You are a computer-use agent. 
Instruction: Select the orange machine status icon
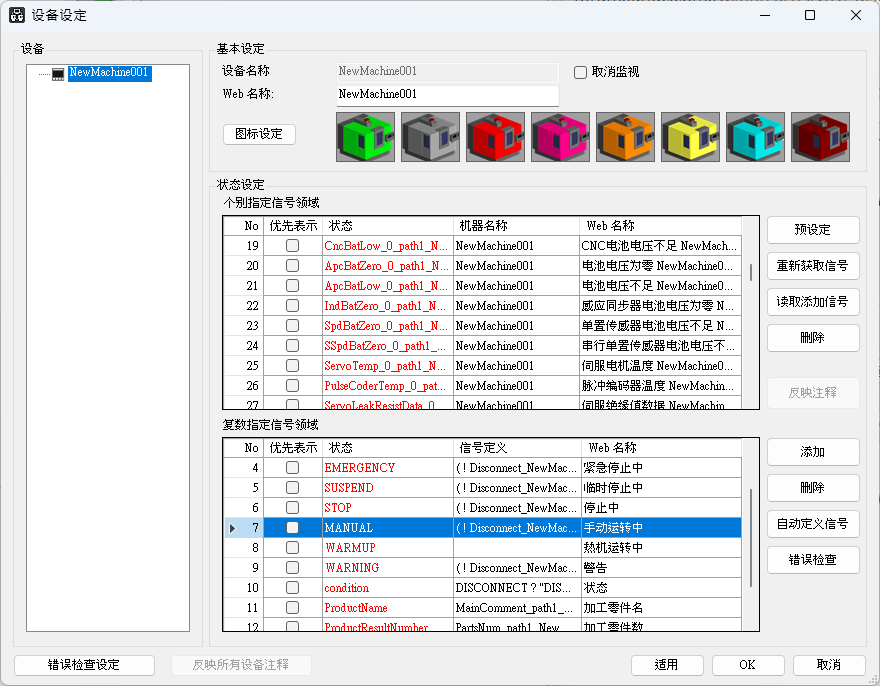[625, 137]
